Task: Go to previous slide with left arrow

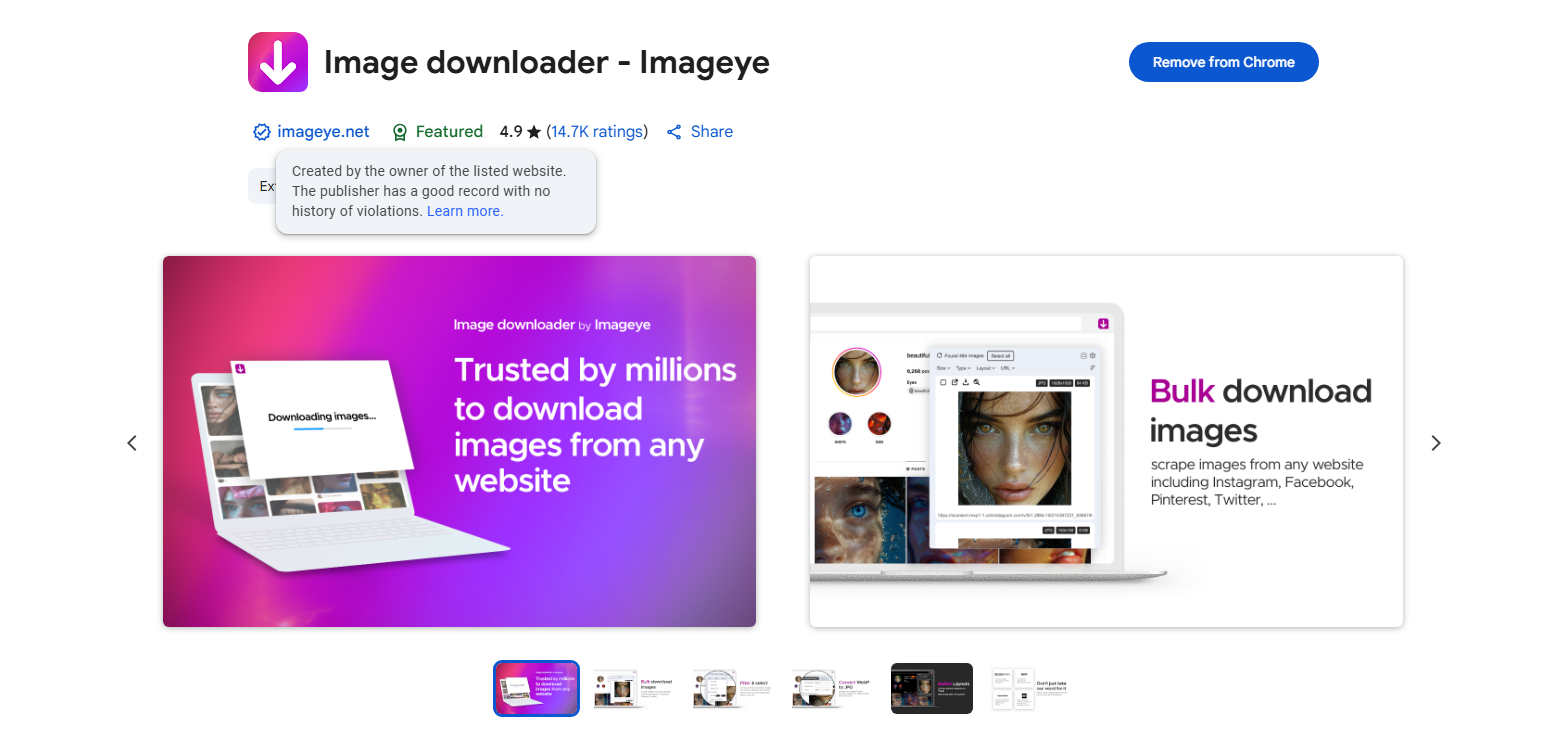Action: tap(132, 442)
